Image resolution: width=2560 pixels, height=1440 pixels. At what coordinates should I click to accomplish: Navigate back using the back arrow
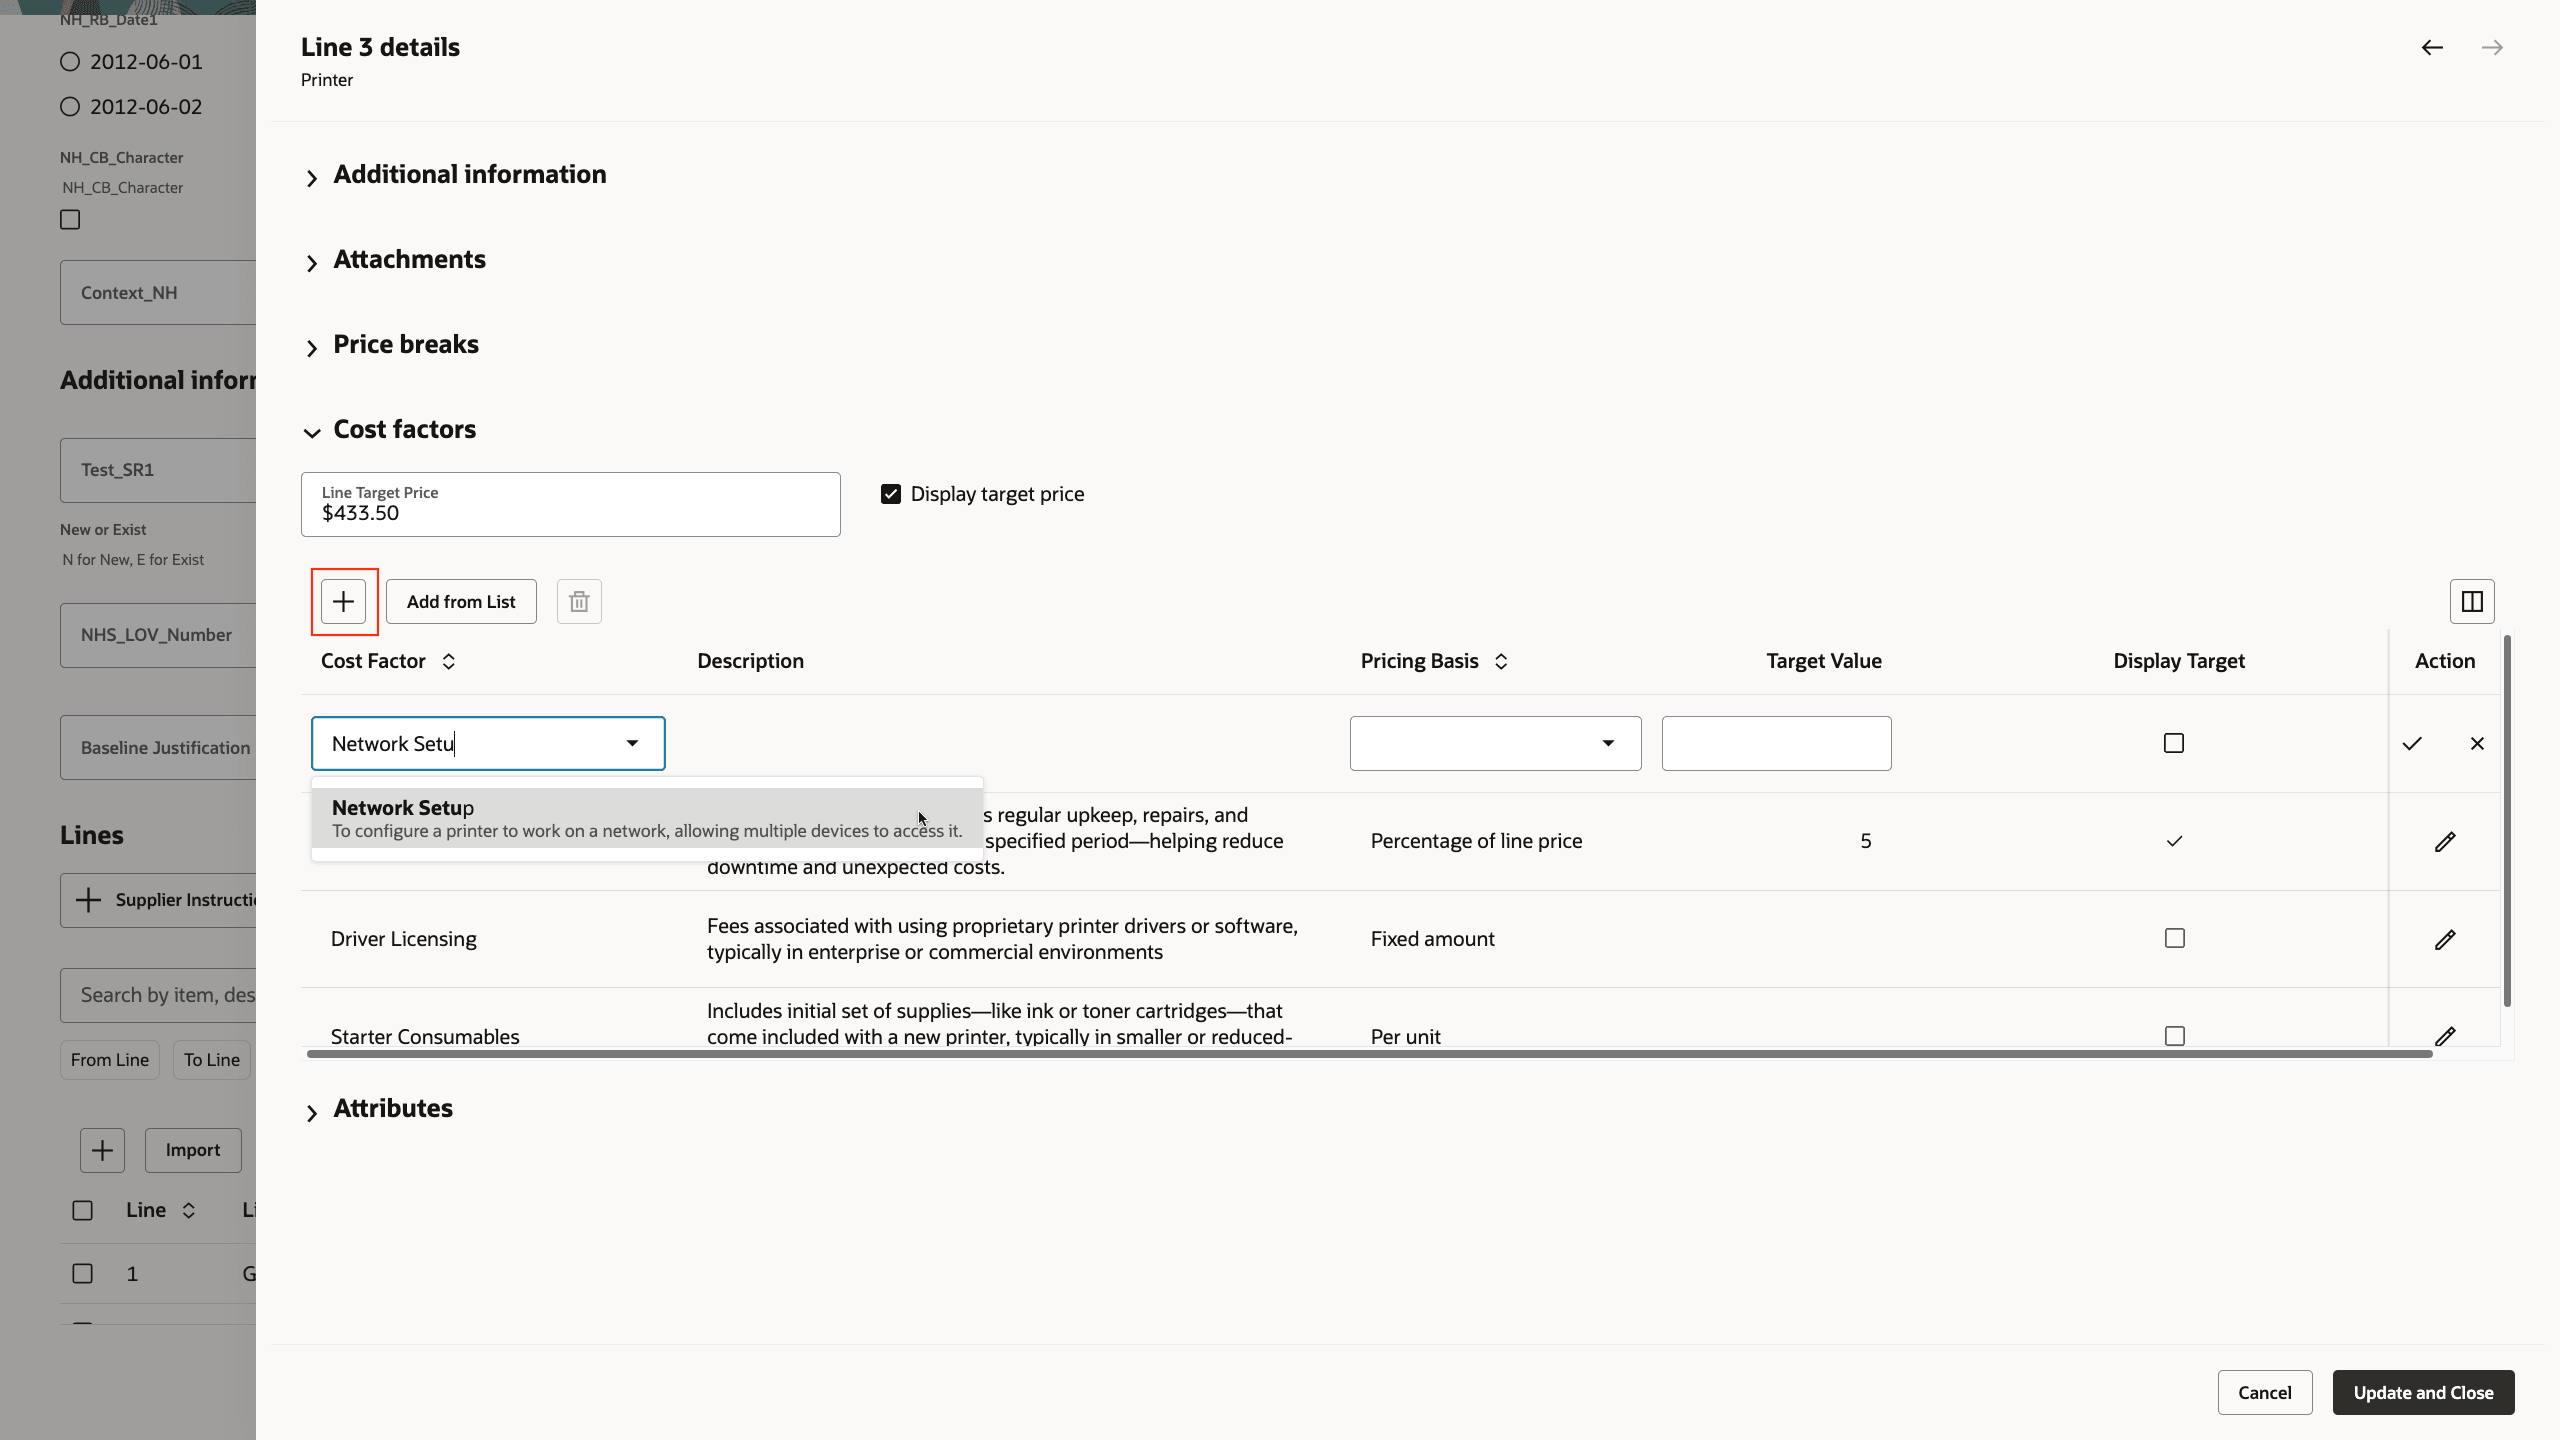(x=2432, y=47)
